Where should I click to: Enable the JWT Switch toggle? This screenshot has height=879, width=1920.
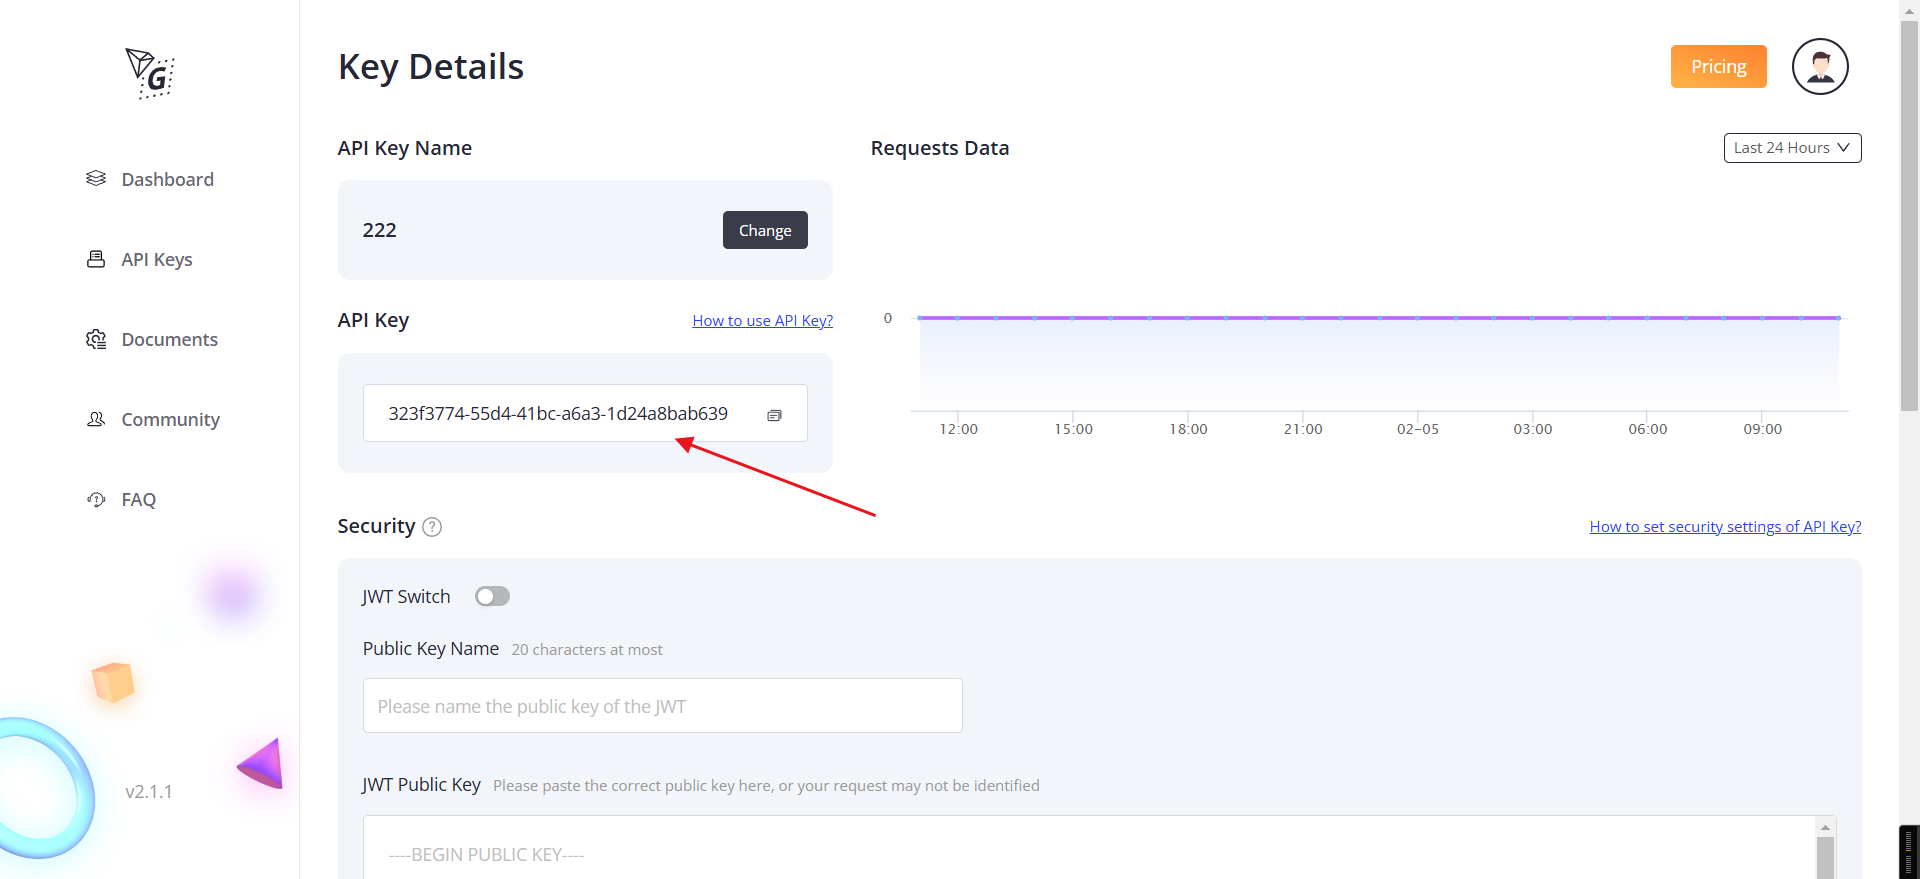click(492, 597)
